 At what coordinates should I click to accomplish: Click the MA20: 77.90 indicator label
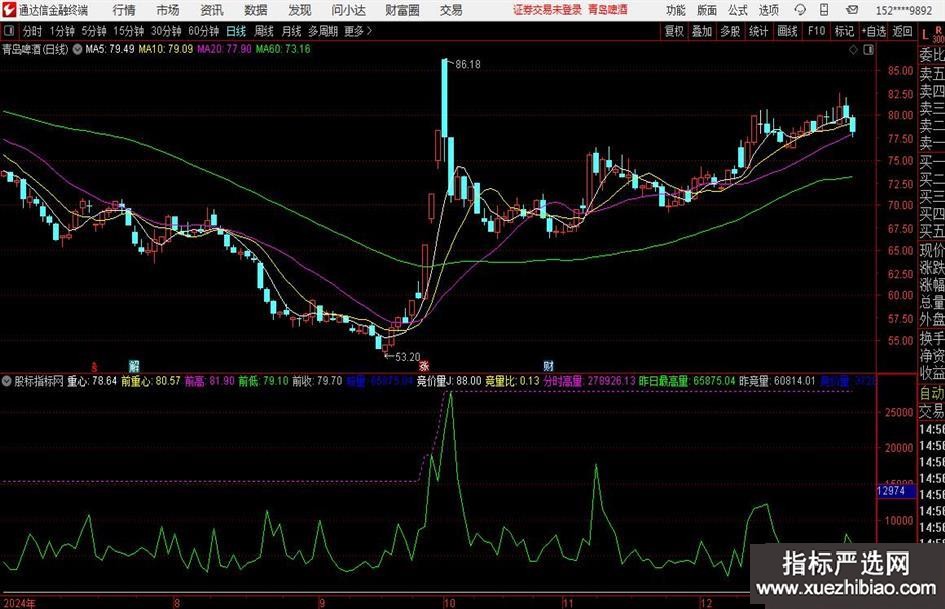point(224,49)
